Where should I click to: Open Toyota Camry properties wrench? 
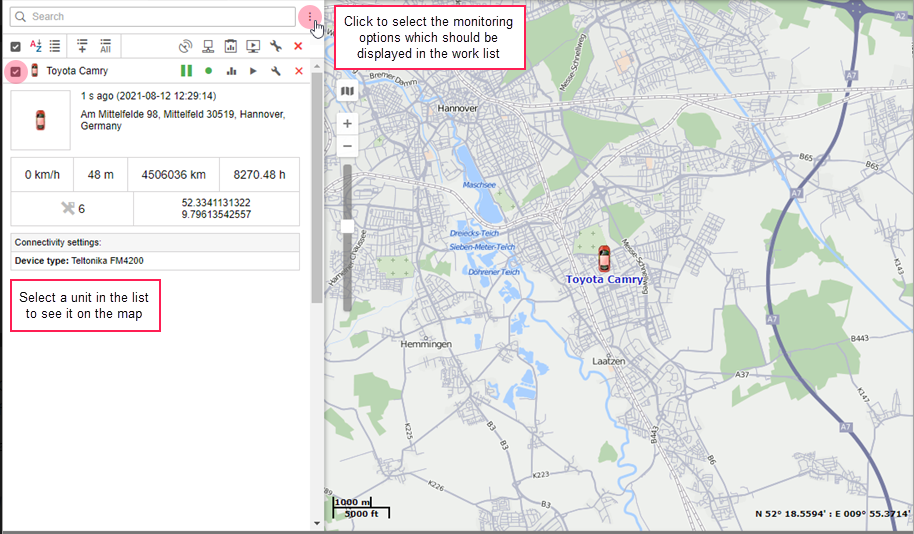(x=276, y=71)
